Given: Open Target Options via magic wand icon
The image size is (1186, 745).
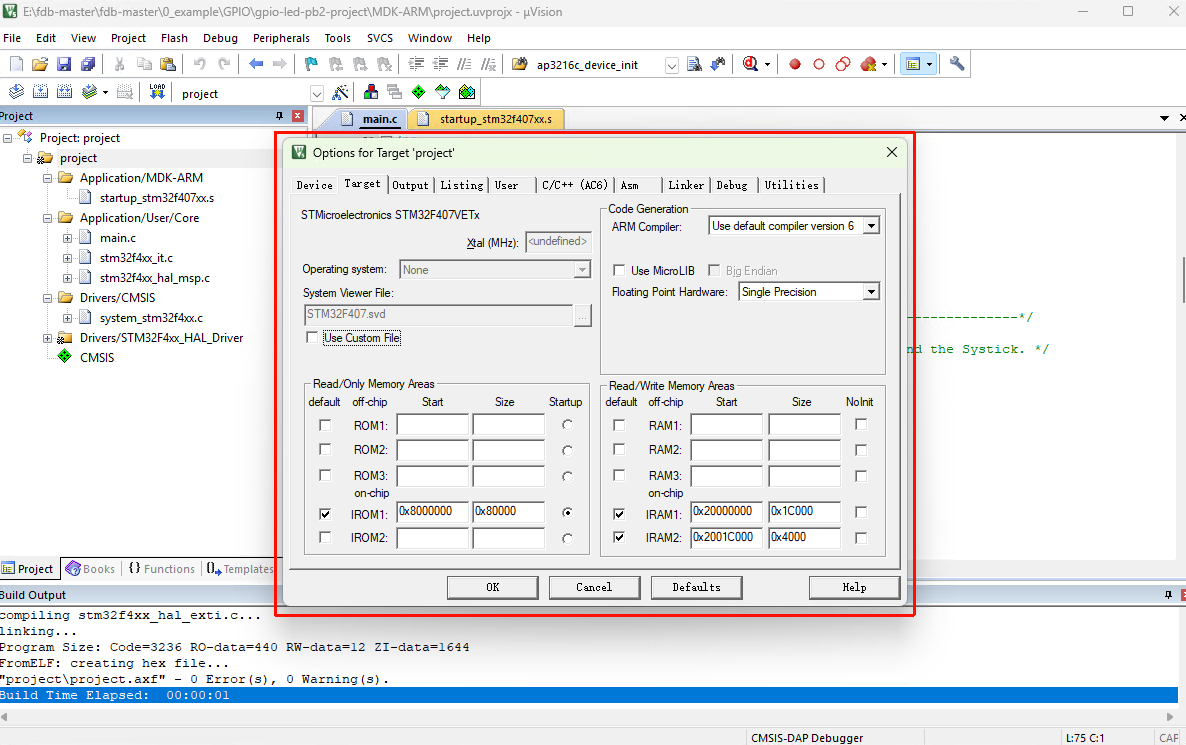Looking at the screenshot, I should pos(341,93).
